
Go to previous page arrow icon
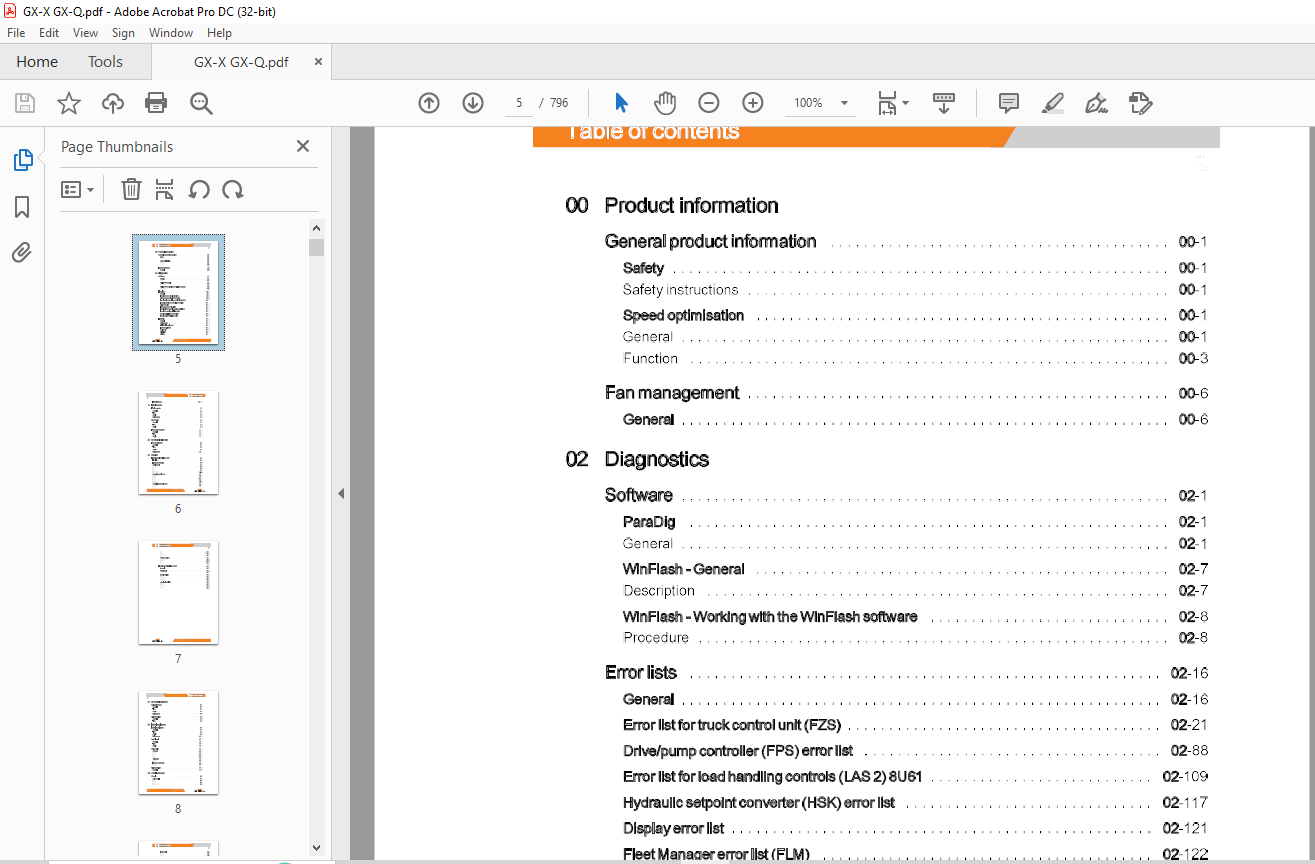(x=429, y=103)
